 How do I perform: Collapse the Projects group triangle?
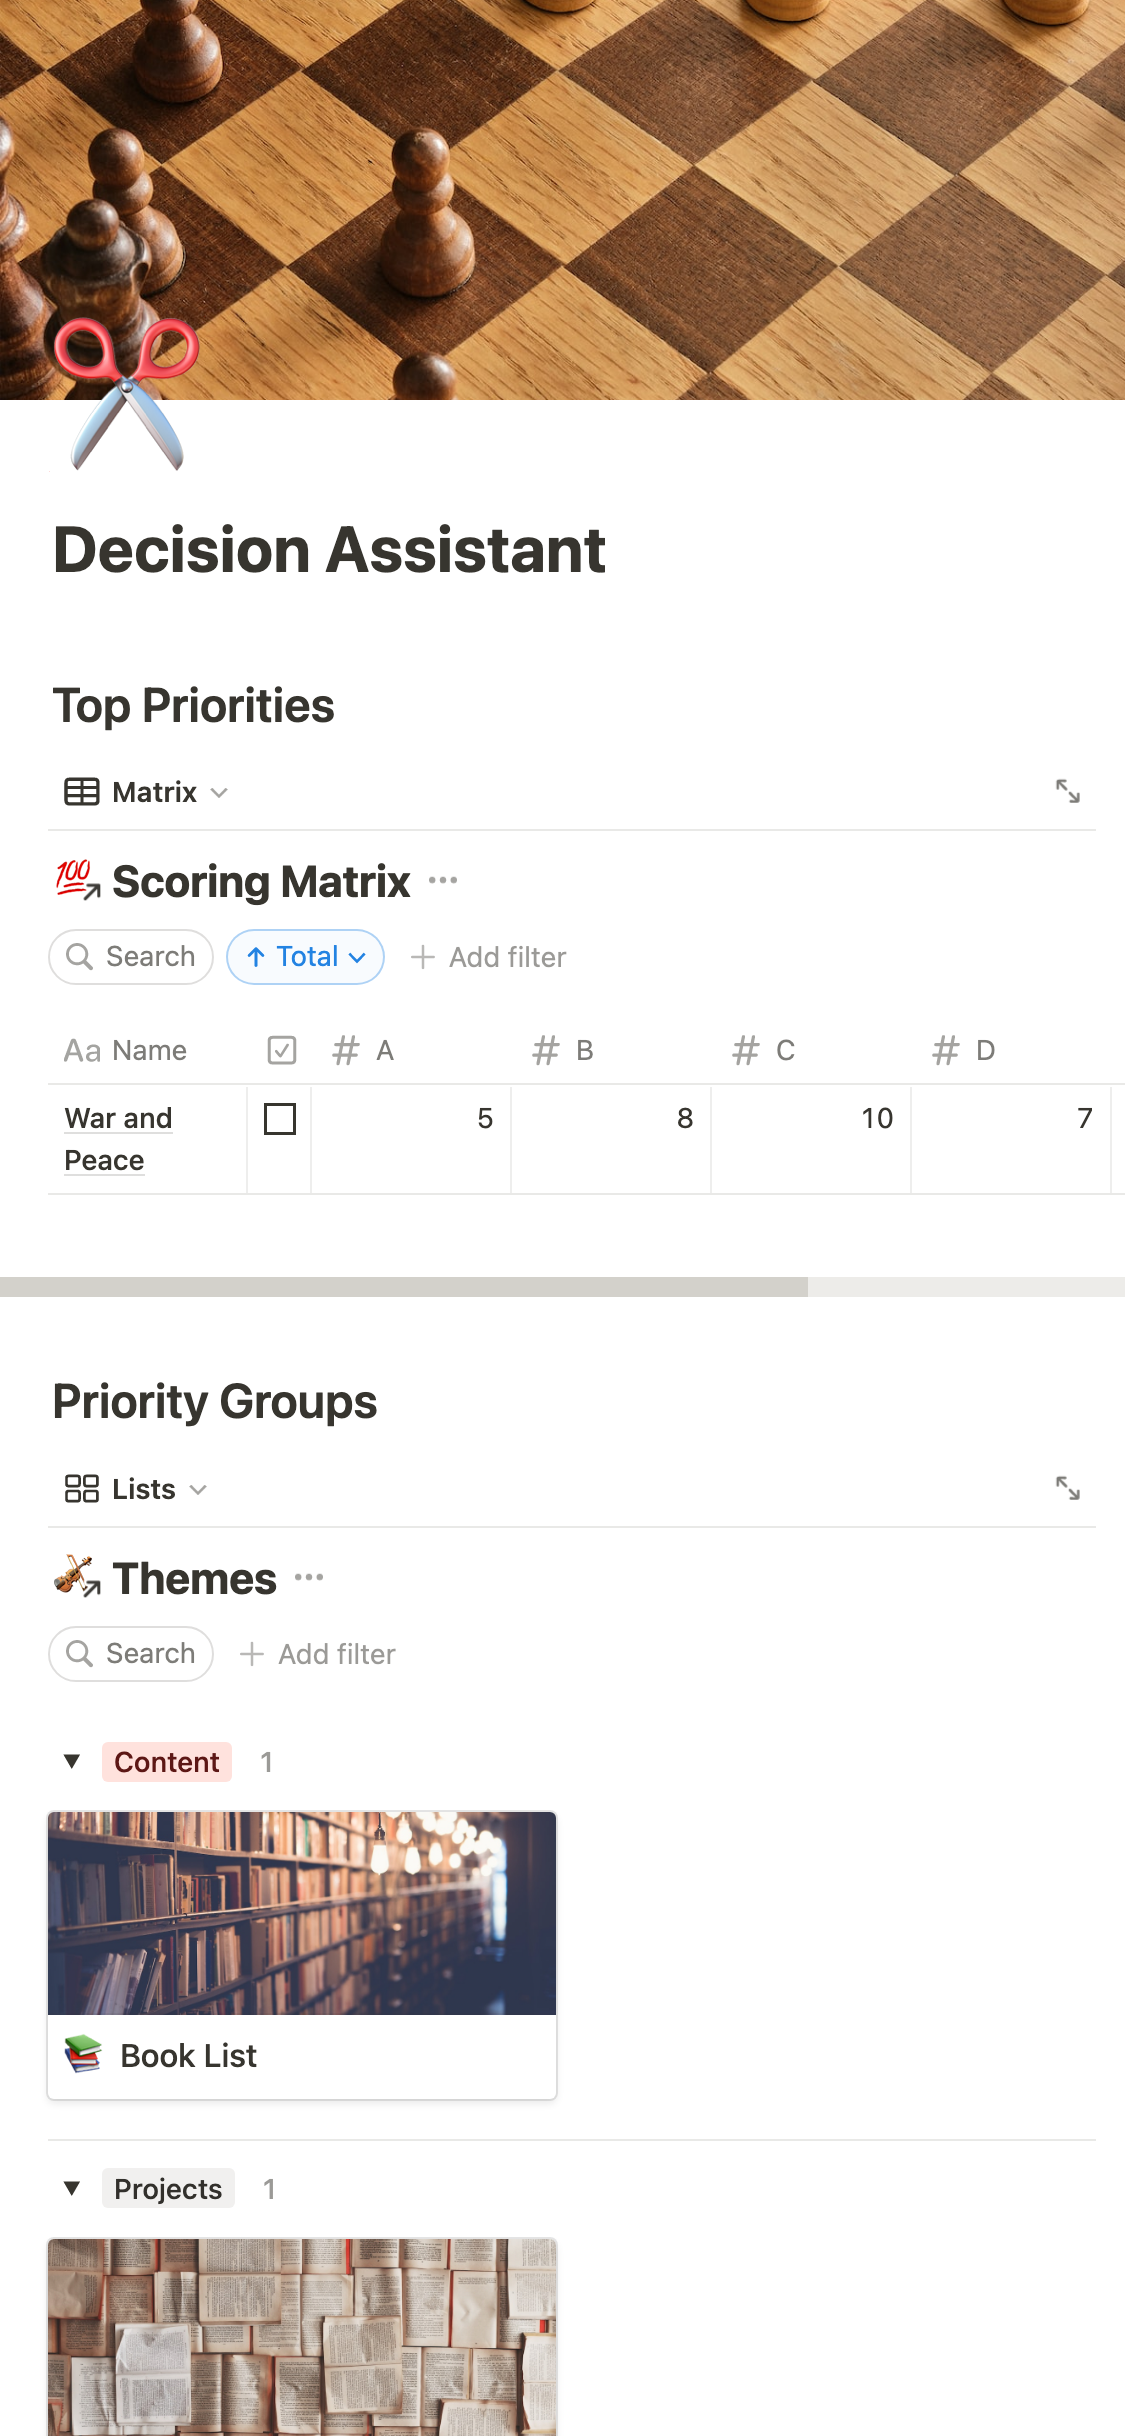click(72, 2188)
